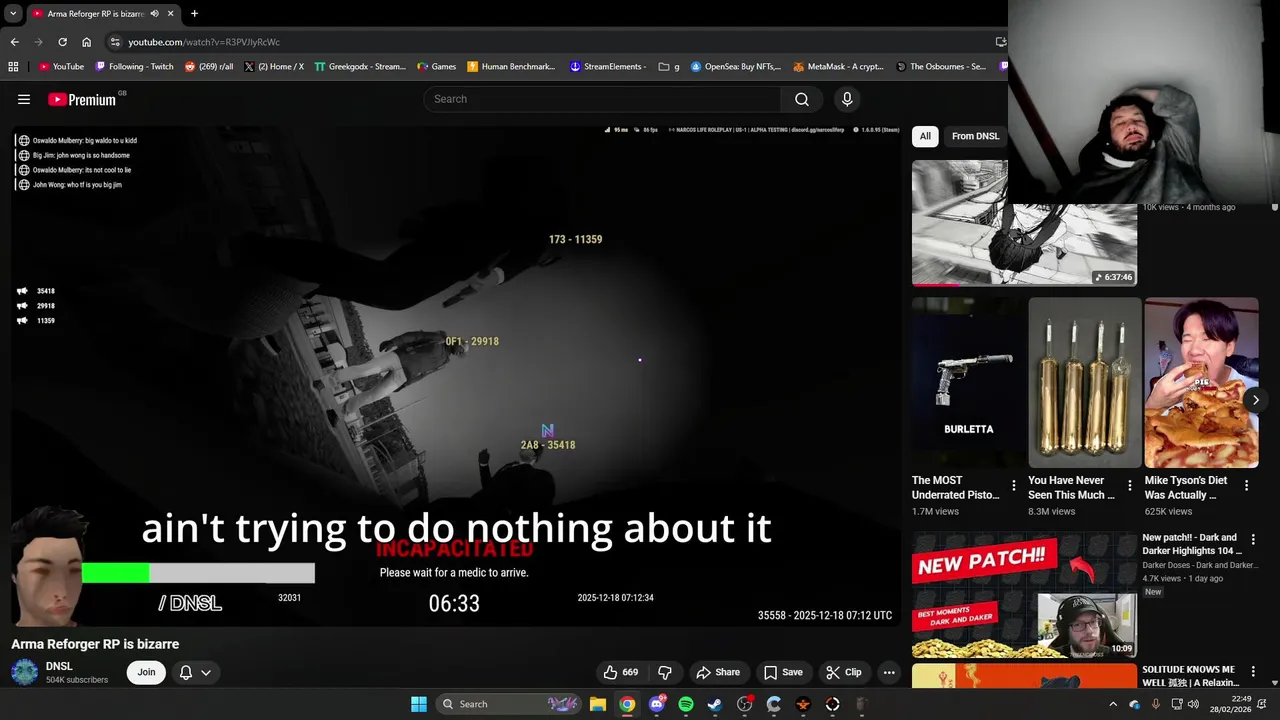
Task: Click the Windows taskbar search box
Action: 509,704
